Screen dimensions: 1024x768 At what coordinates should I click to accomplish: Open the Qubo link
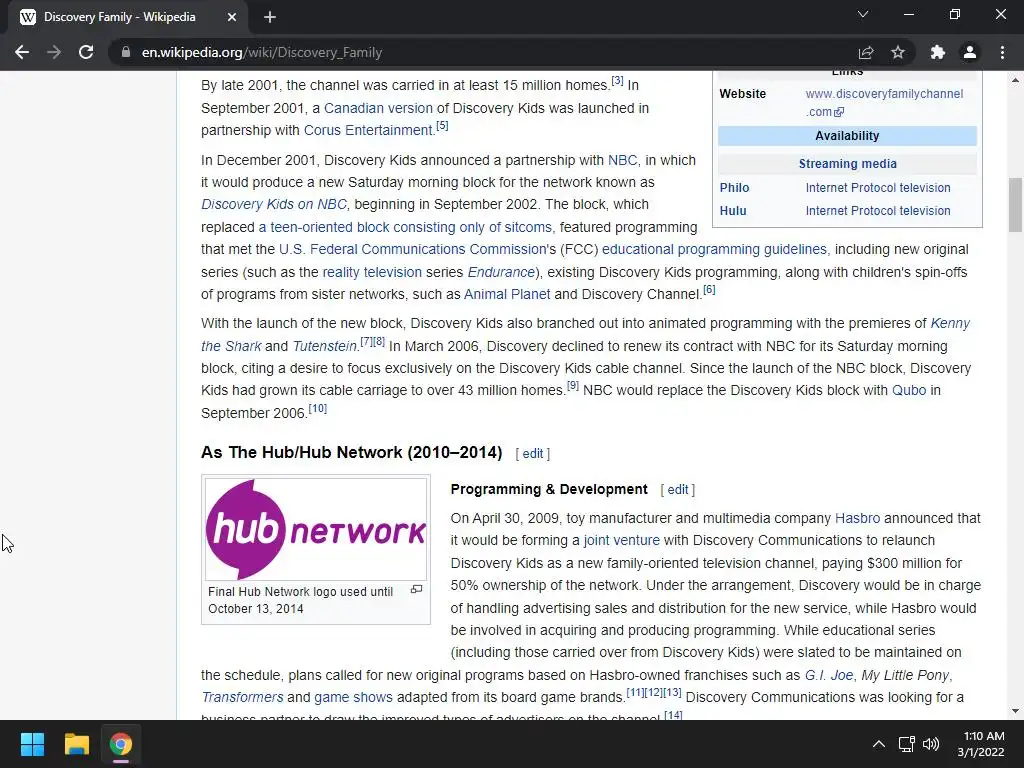(909, 391)
